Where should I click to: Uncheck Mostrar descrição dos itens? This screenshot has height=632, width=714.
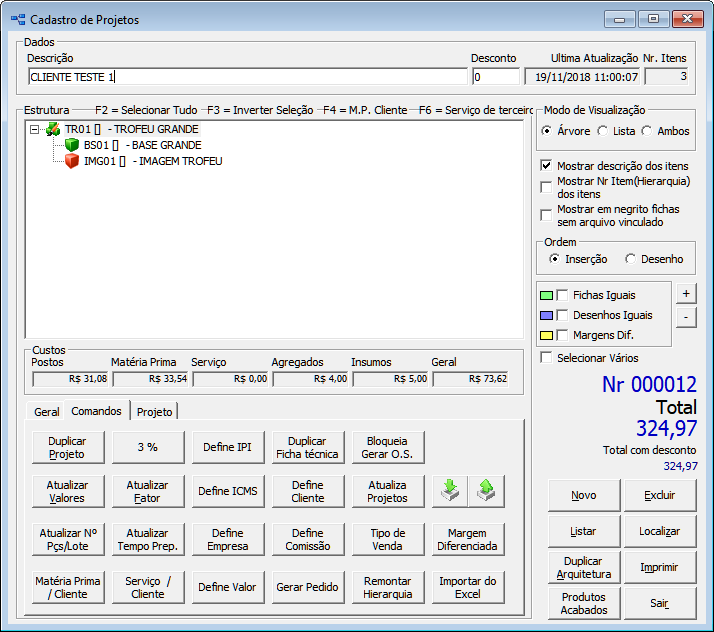coord(546,166)
